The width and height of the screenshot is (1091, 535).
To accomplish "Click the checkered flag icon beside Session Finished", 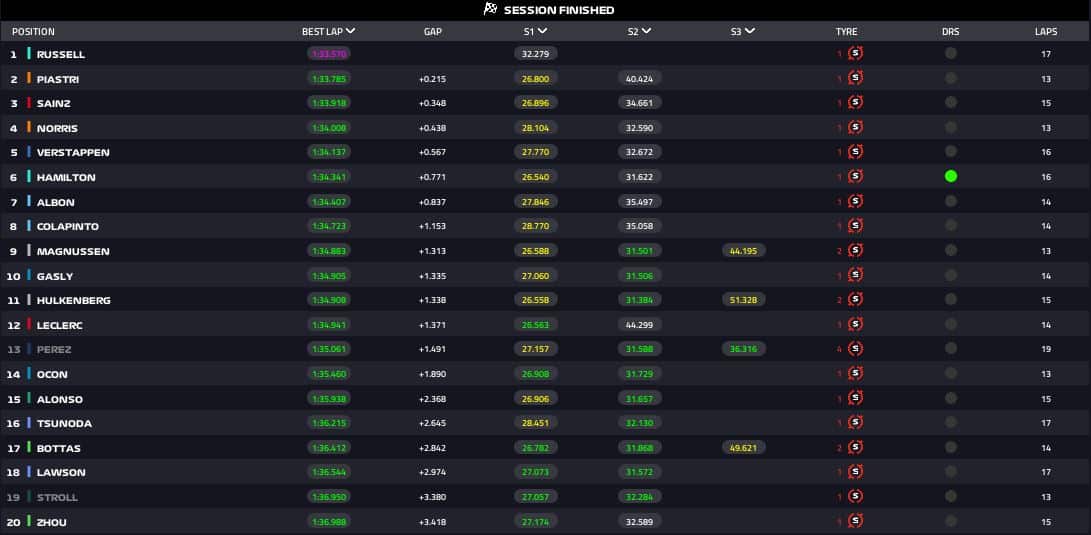I will point(491,10).
